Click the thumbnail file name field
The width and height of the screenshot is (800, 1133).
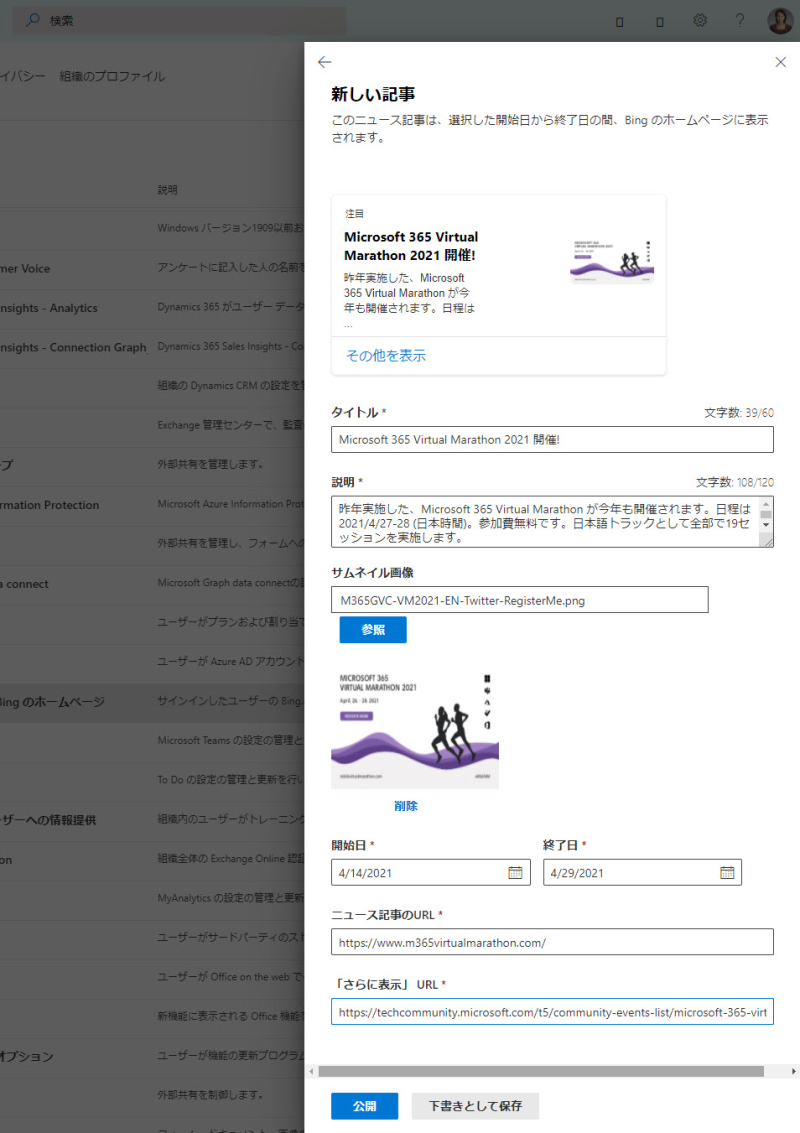click(520, 600)
